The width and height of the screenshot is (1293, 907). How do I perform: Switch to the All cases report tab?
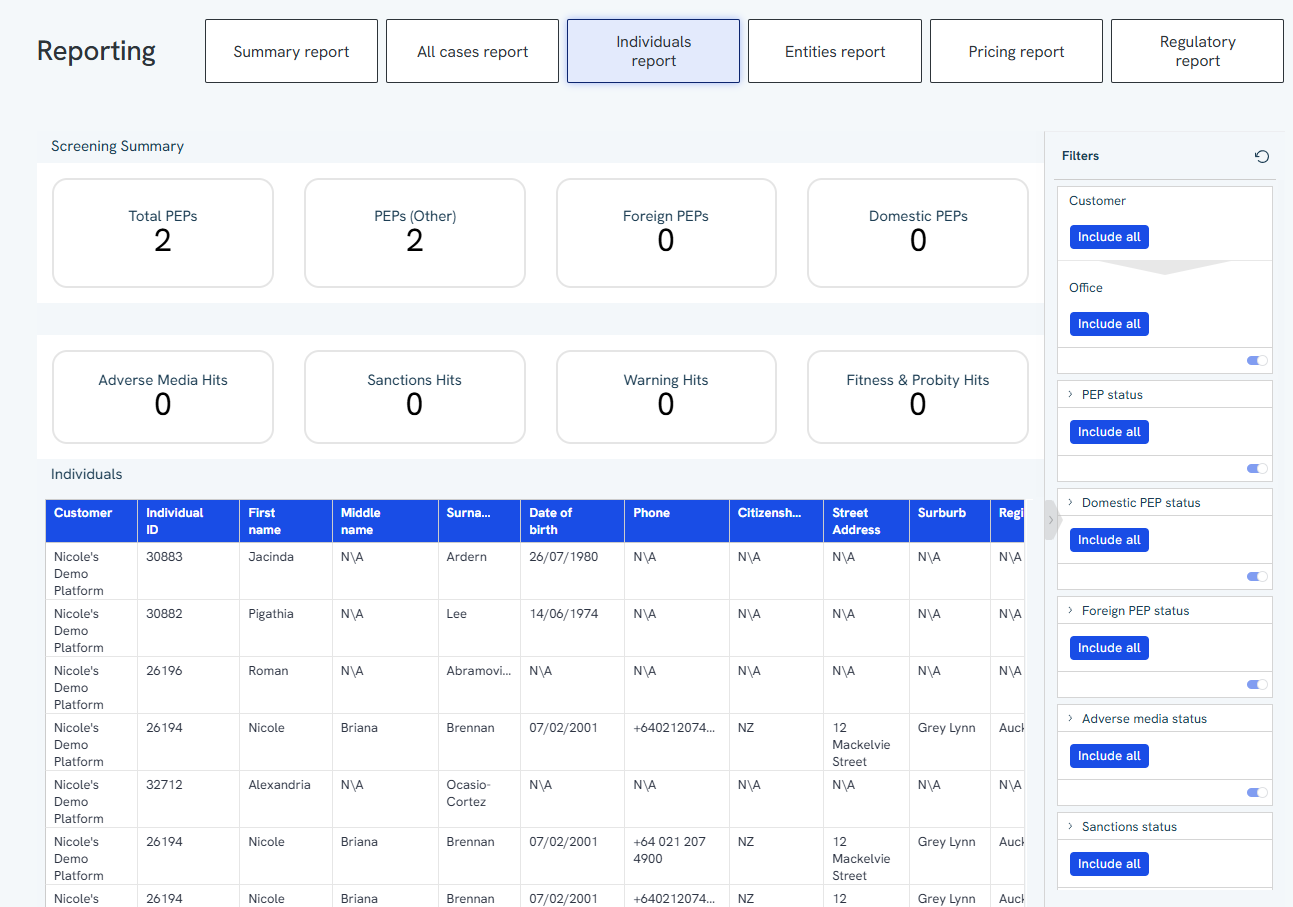[472, 51]
